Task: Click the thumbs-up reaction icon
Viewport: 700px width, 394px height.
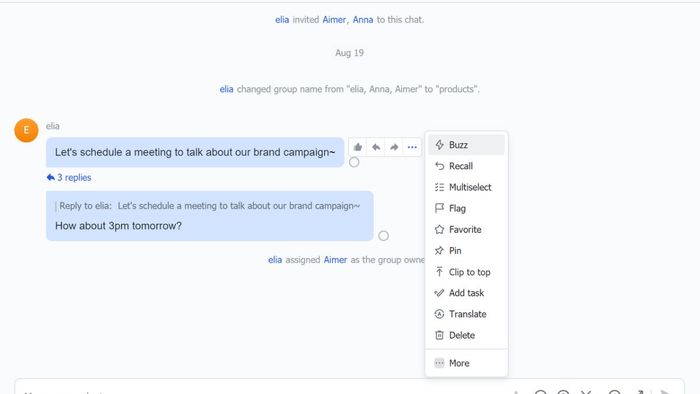Action: point(358,147)
